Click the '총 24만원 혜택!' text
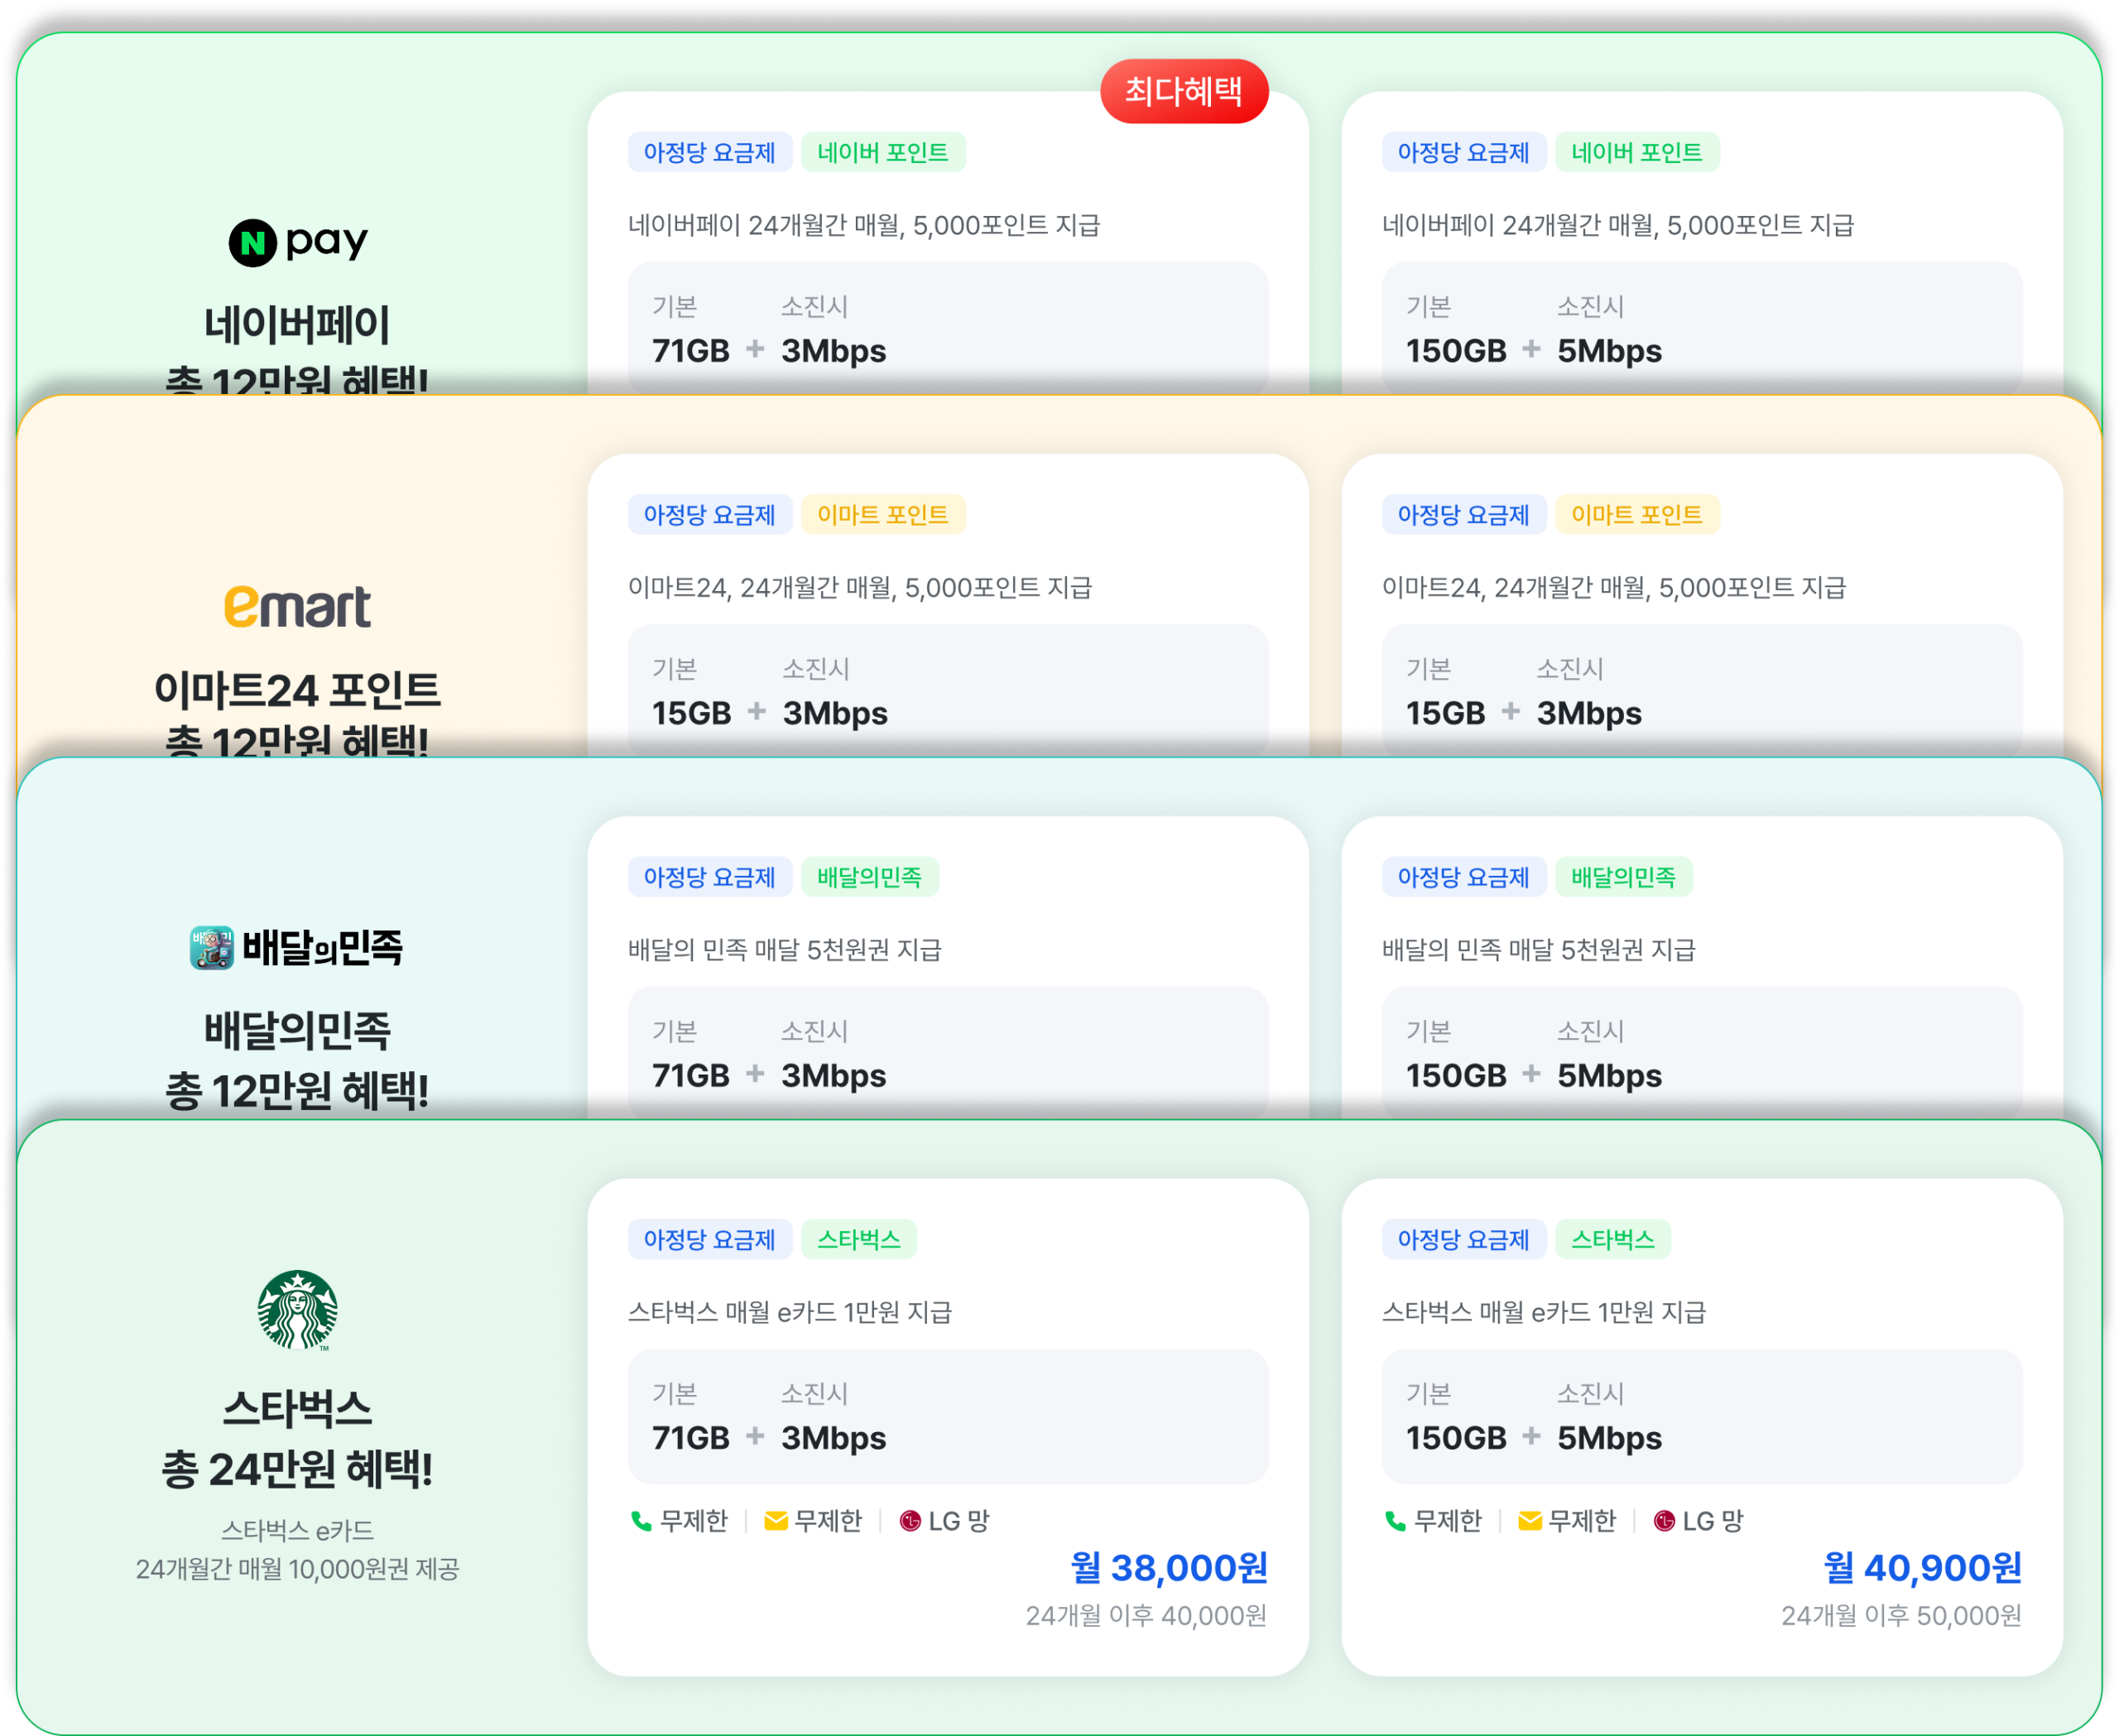This screenshot has height=1736, width=2119. [x=297, y=1469]
